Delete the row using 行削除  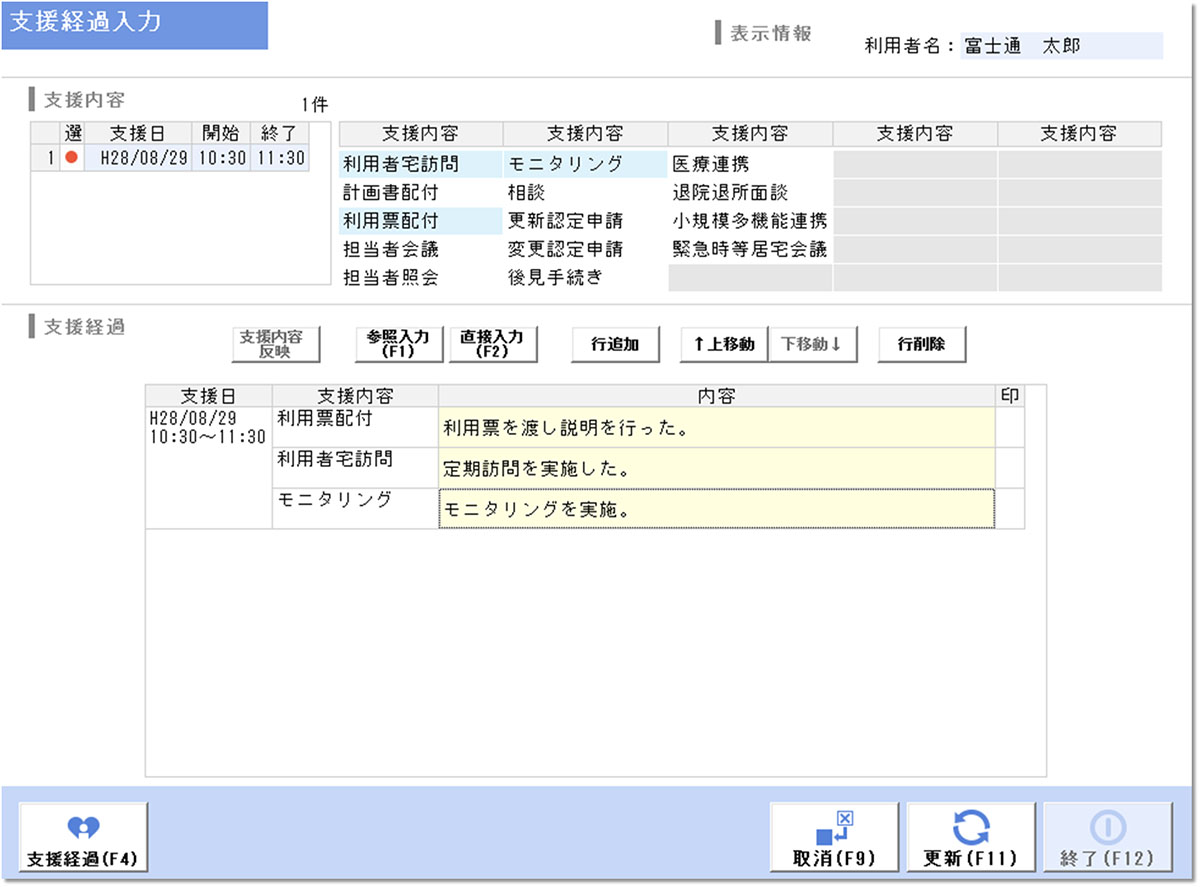923,345
